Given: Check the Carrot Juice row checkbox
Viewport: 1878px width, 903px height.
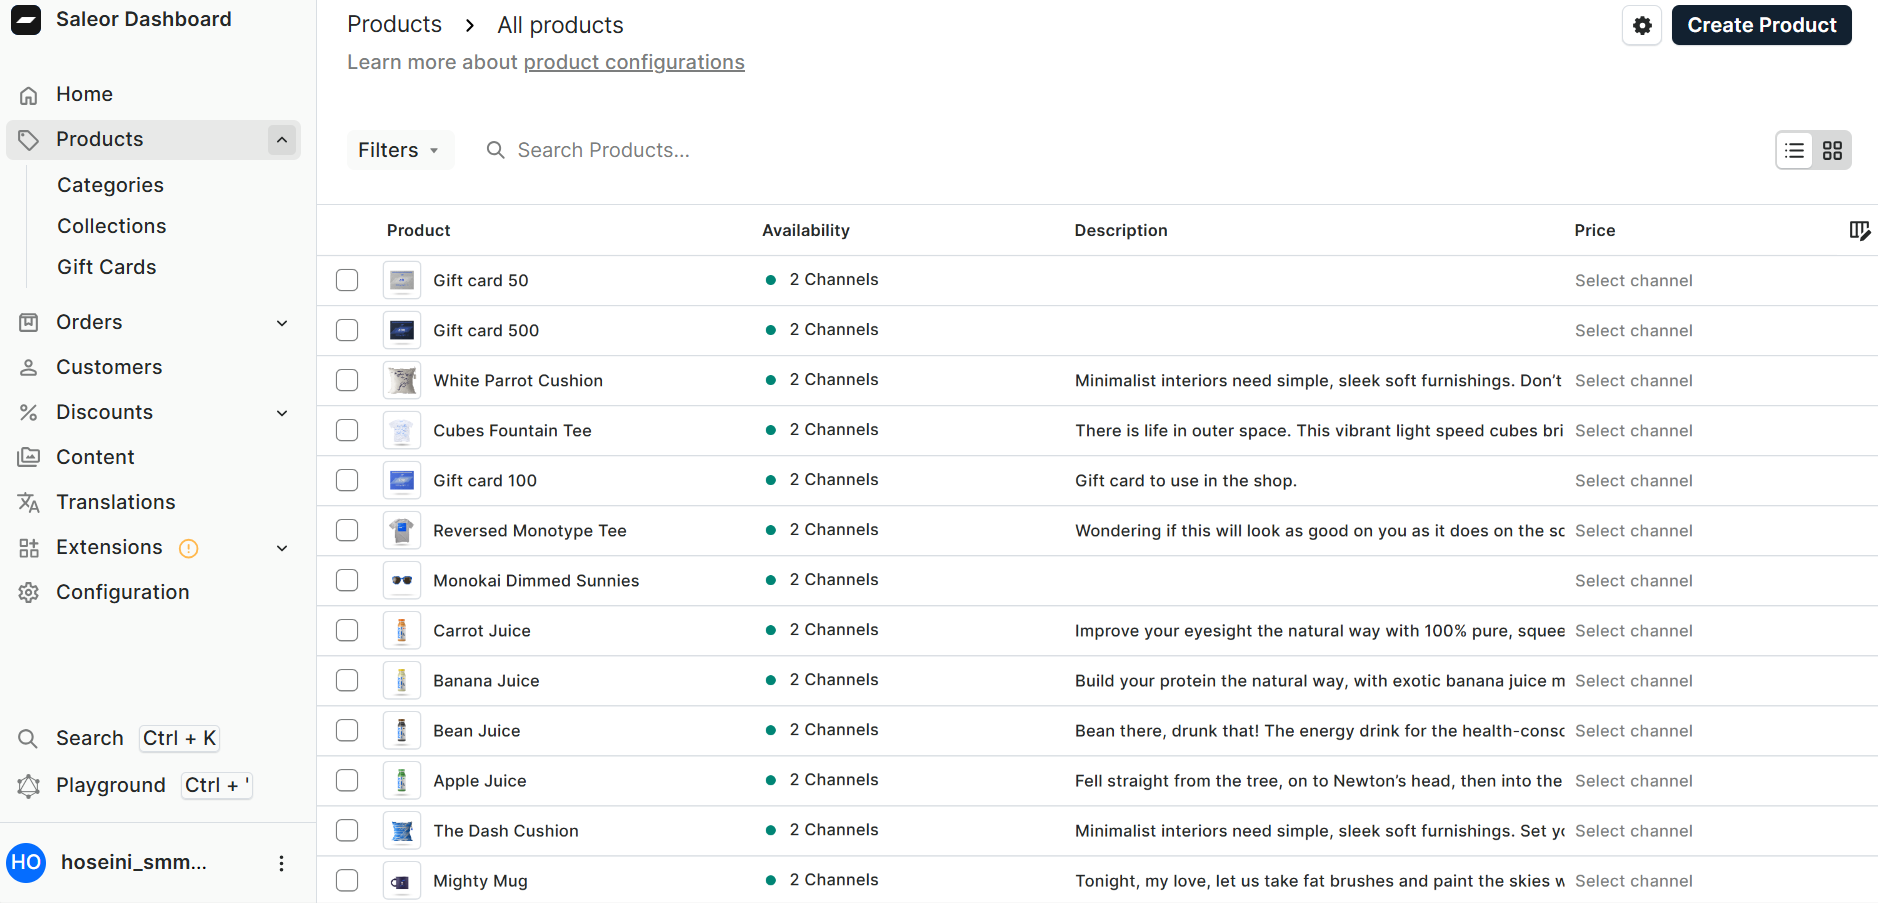Looking at the screenshot, I should pyautogui.click(x=347, y=630).
